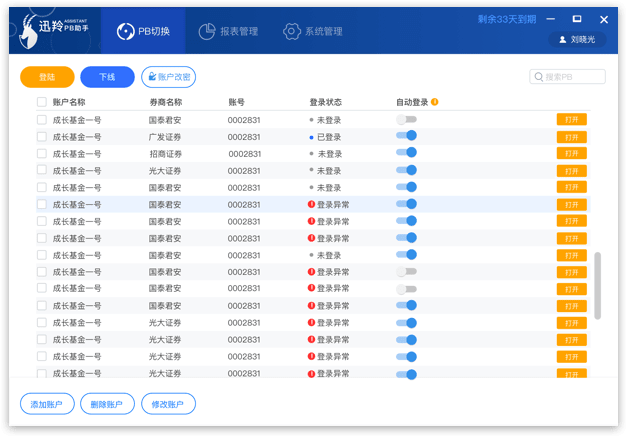
Task: Click 成长基金一号 in the 广发证券 row
Action: point(77,137)
